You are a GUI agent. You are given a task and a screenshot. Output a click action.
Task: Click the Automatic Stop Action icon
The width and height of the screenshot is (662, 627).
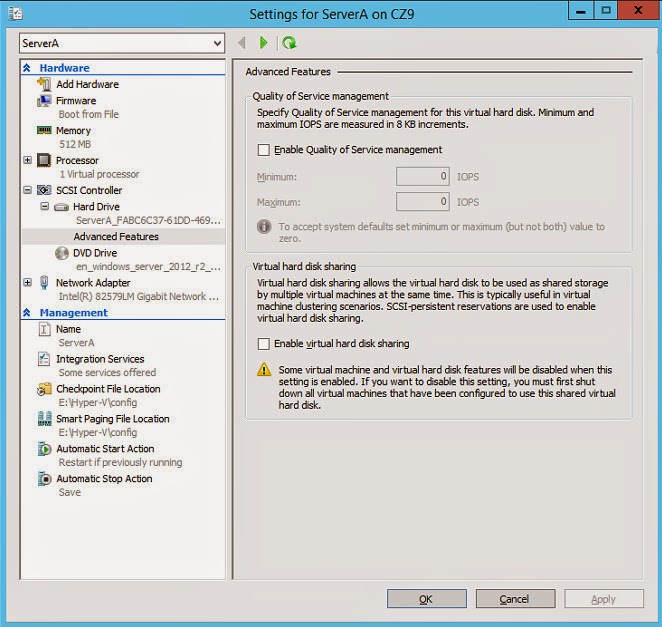click(44, 479)
